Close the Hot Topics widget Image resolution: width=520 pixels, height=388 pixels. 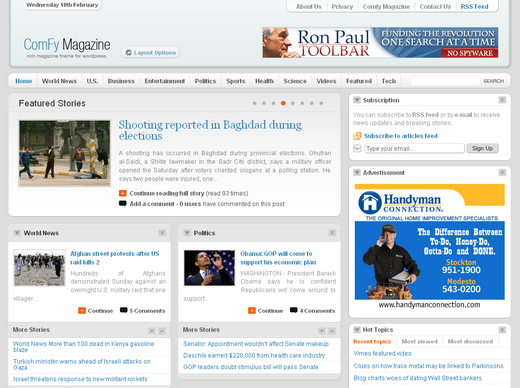[502, 330]
